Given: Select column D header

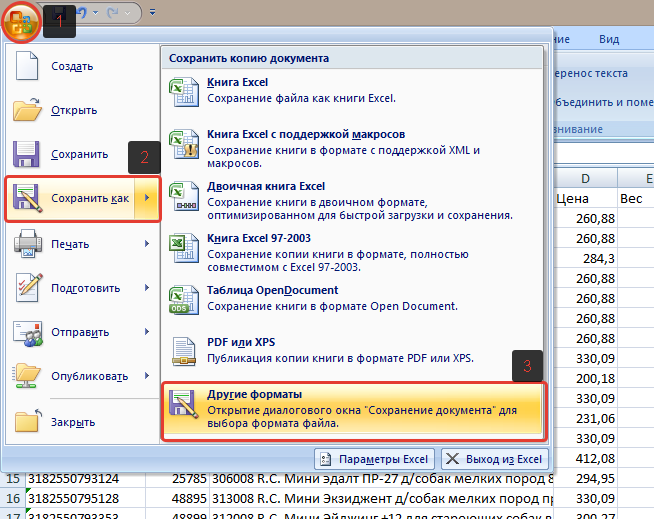Looking at the screenshot, I should tap(586, 179).
